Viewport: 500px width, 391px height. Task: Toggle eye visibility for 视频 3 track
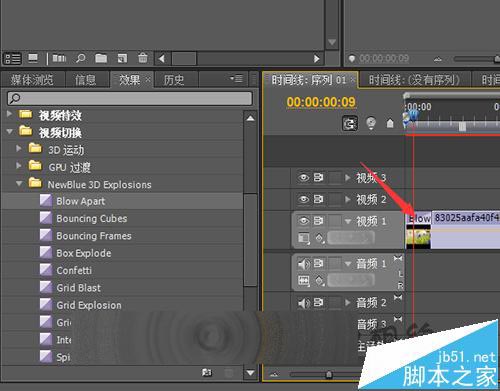coord(303,178)
